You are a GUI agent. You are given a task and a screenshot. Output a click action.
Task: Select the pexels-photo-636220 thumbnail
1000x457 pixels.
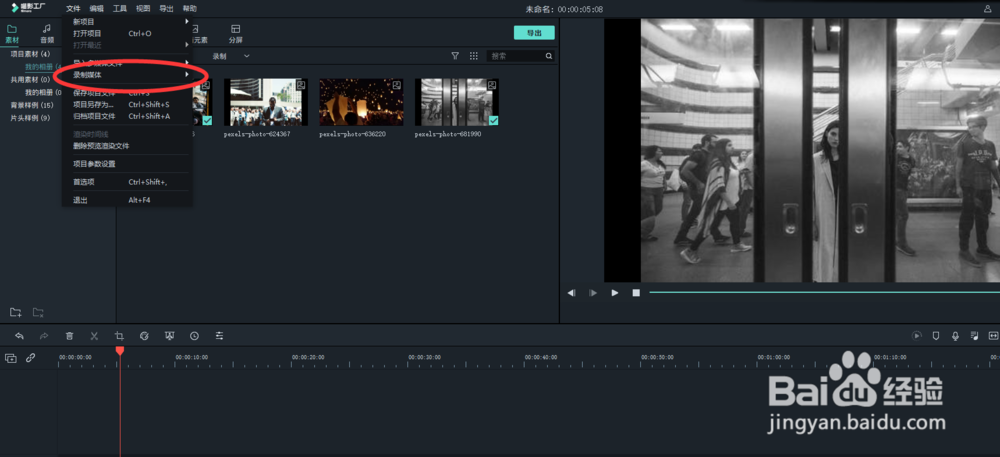pyautogui.click(x=361, y=102)
